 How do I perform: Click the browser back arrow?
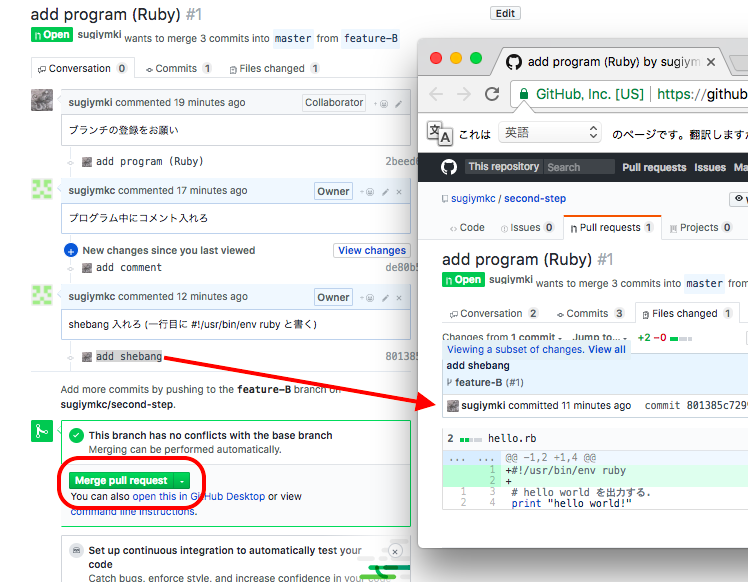coord(436,94)
